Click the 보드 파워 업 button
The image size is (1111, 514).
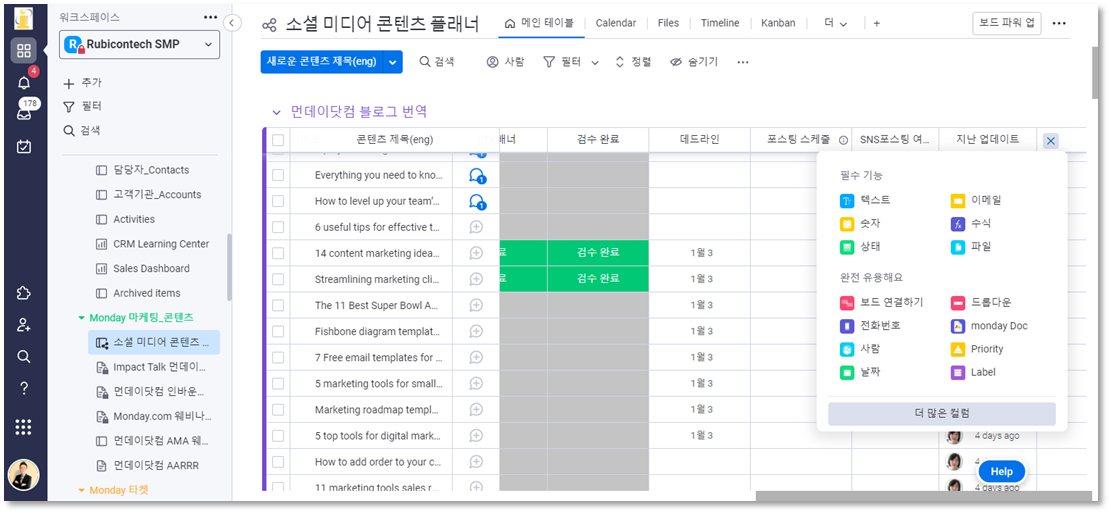coord(1007,23)
